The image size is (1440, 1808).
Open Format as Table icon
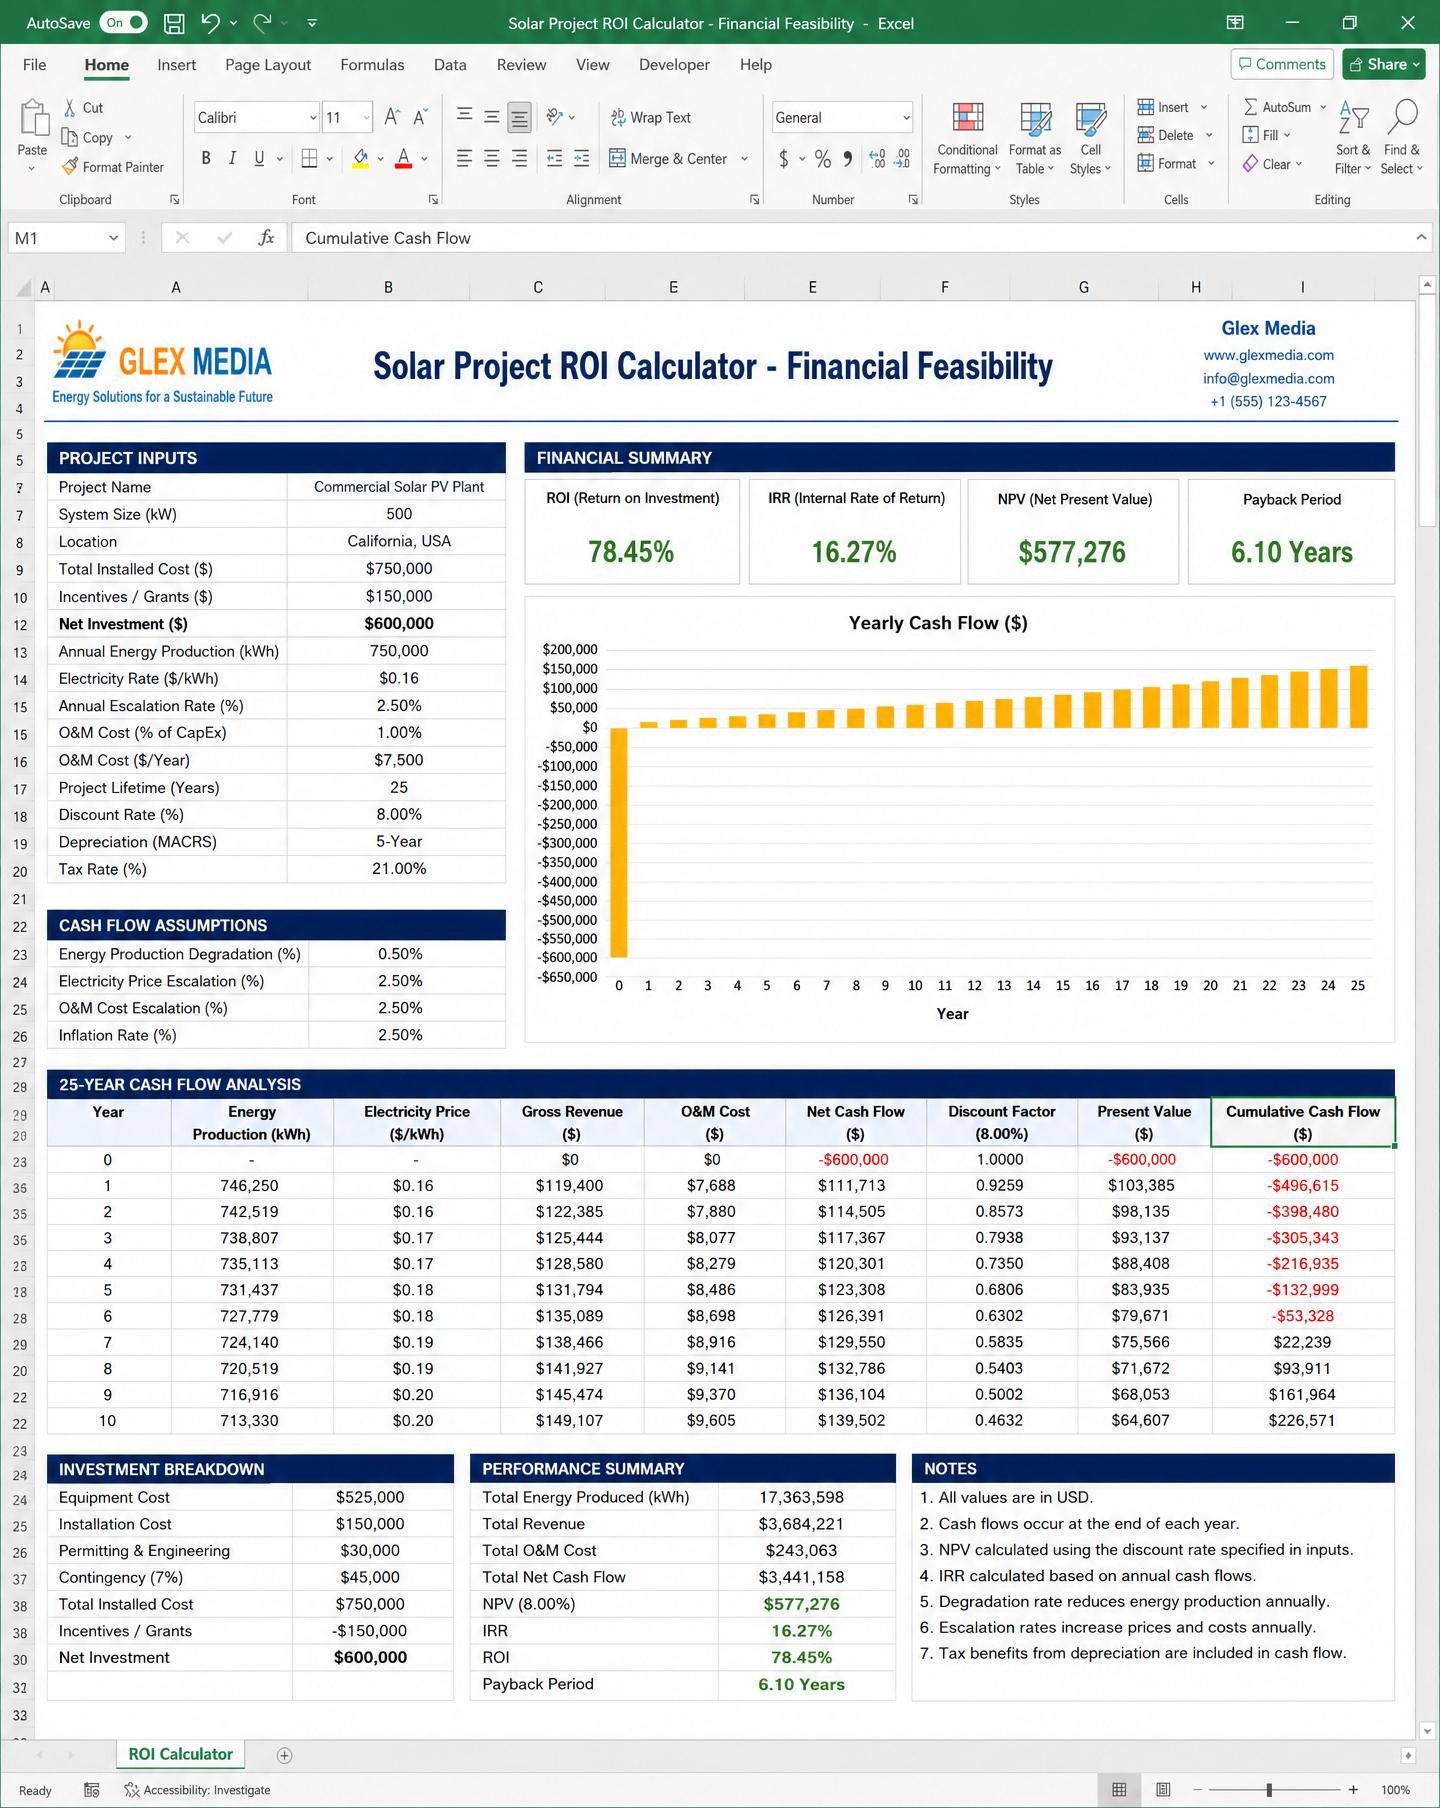[1035, 118]
